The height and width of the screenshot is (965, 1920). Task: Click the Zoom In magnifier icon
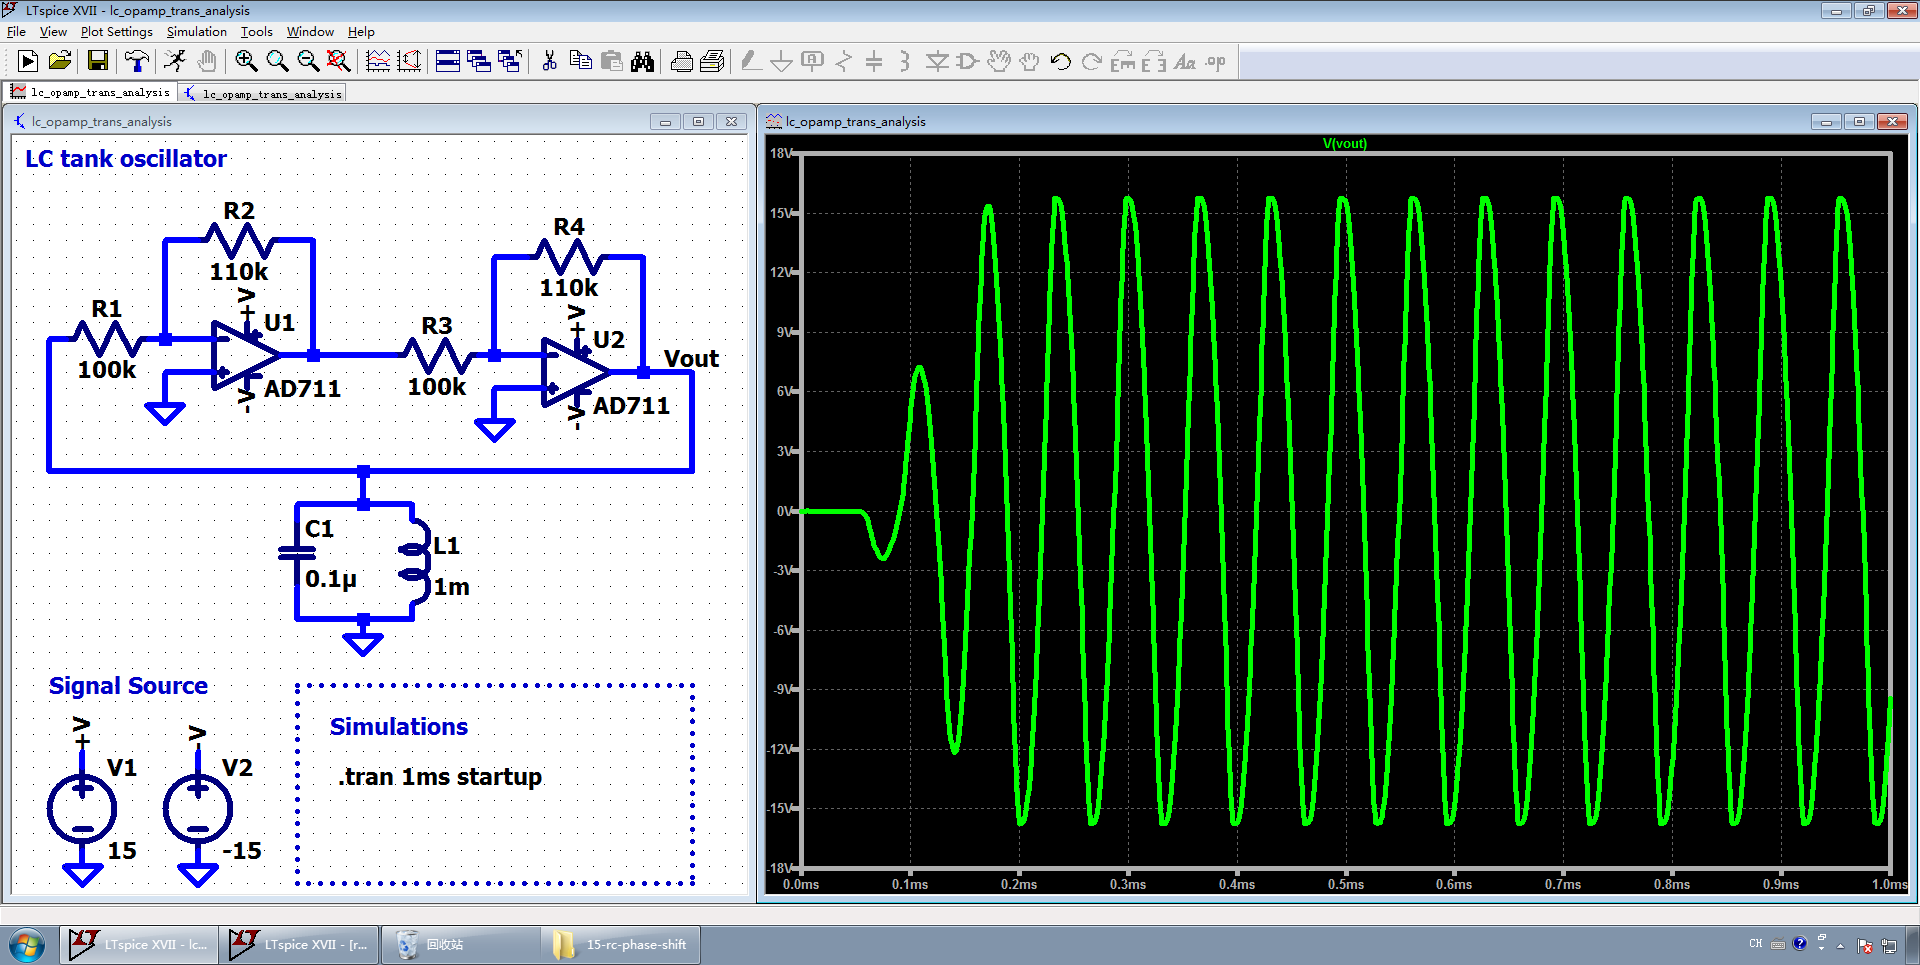(x=245, y=62)
